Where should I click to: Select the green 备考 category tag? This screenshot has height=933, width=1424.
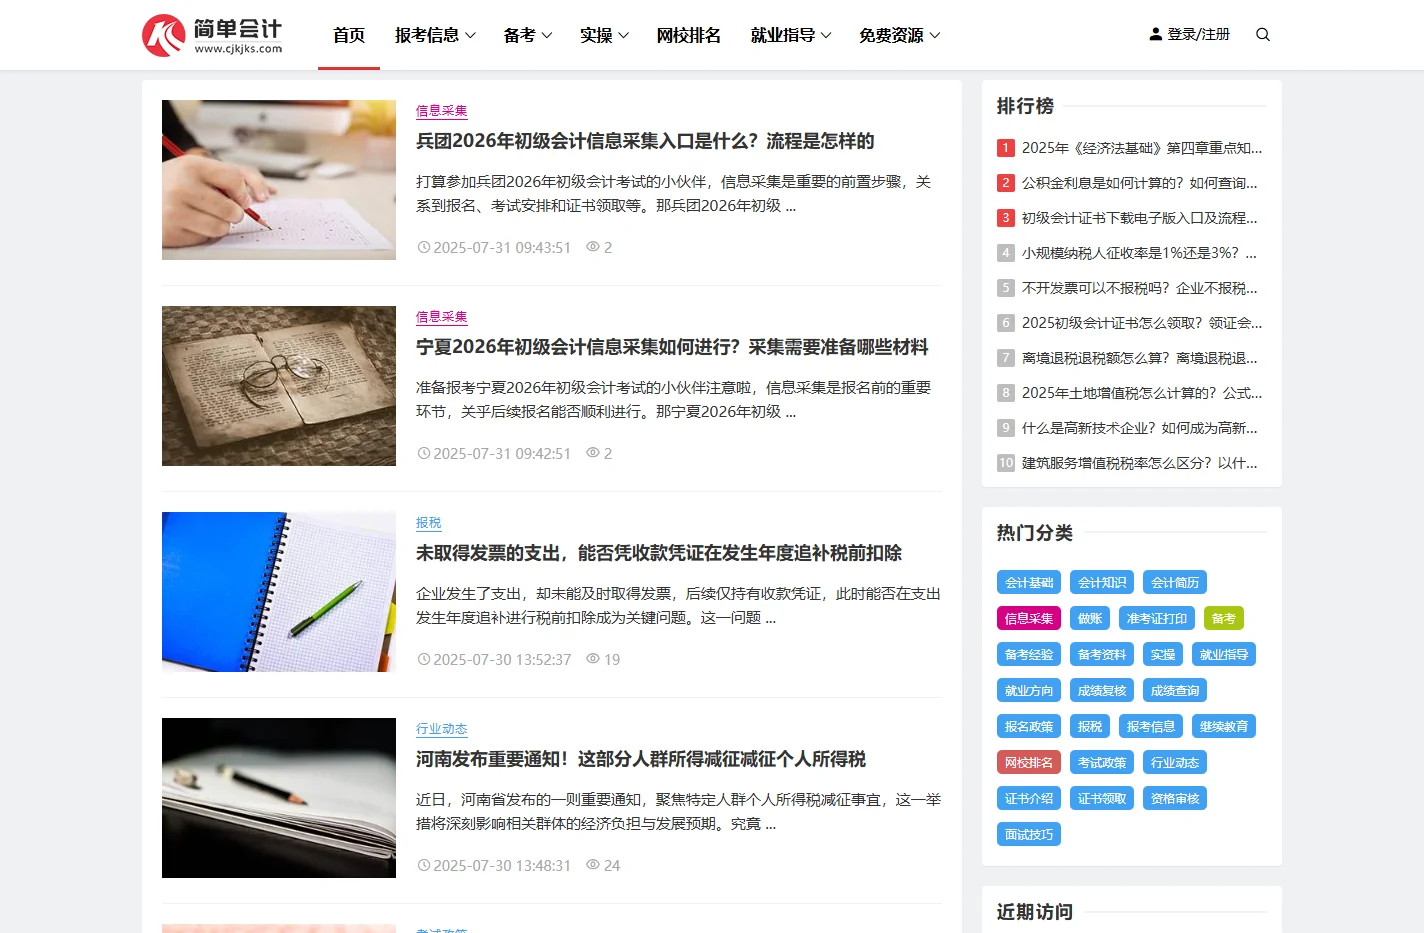pyautogui.click(x=1224, y=618)
